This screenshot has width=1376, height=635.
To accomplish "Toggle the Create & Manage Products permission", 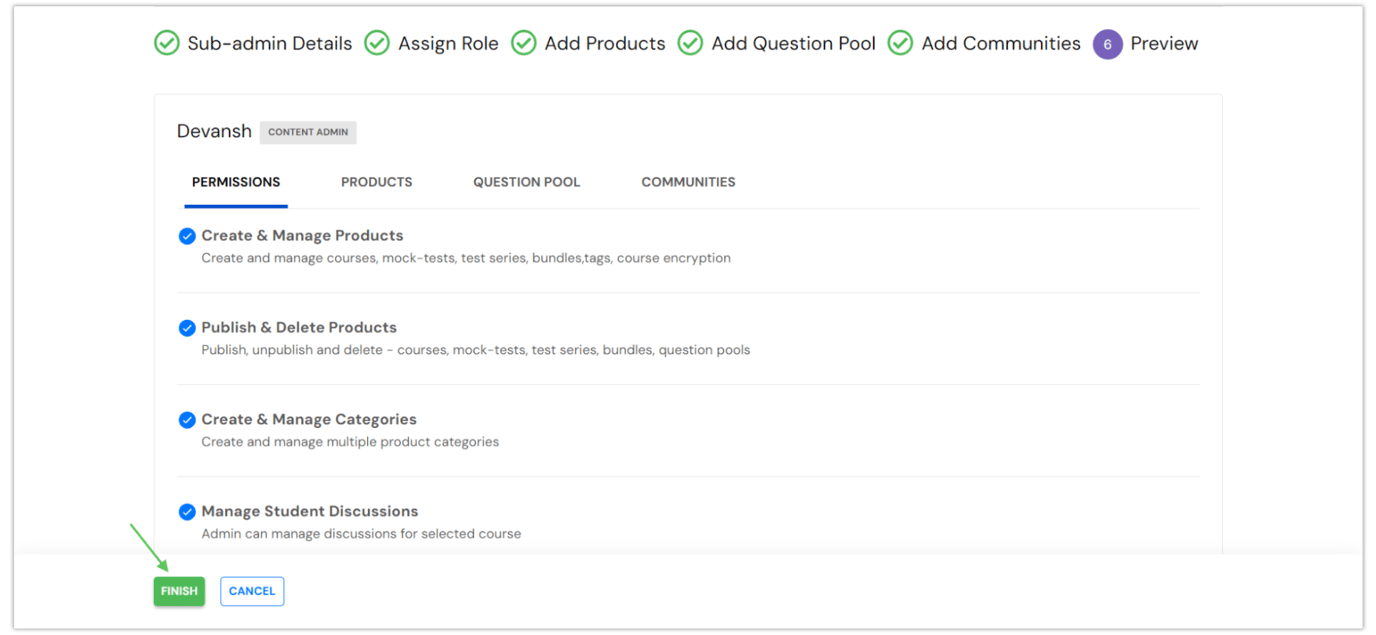I will [187, 235].
